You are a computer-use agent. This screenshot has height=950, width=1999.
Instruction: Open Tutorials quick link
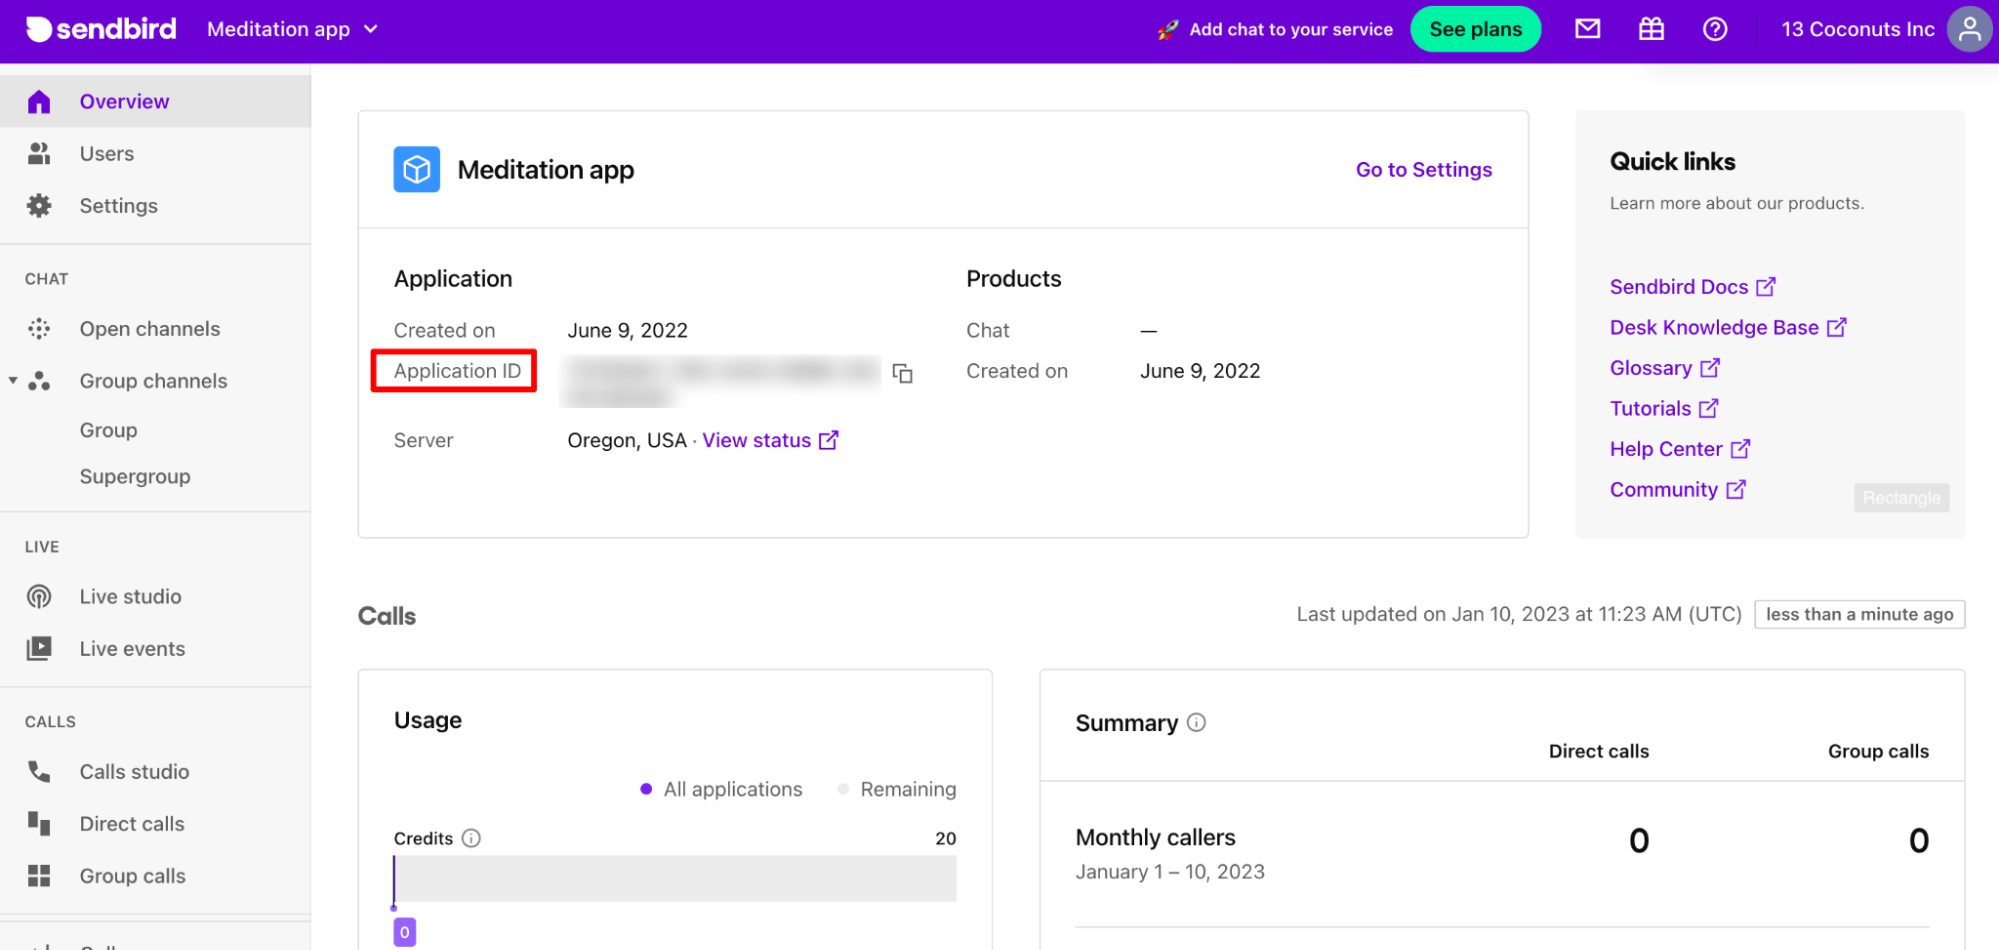pyautogui.click(x=1663, y=408)
